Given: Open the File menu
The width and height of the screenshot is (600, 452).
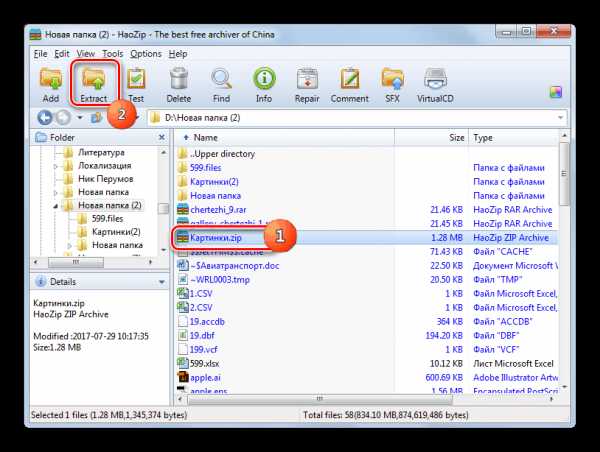Looking at the screenshot, I should click(40, 54).
